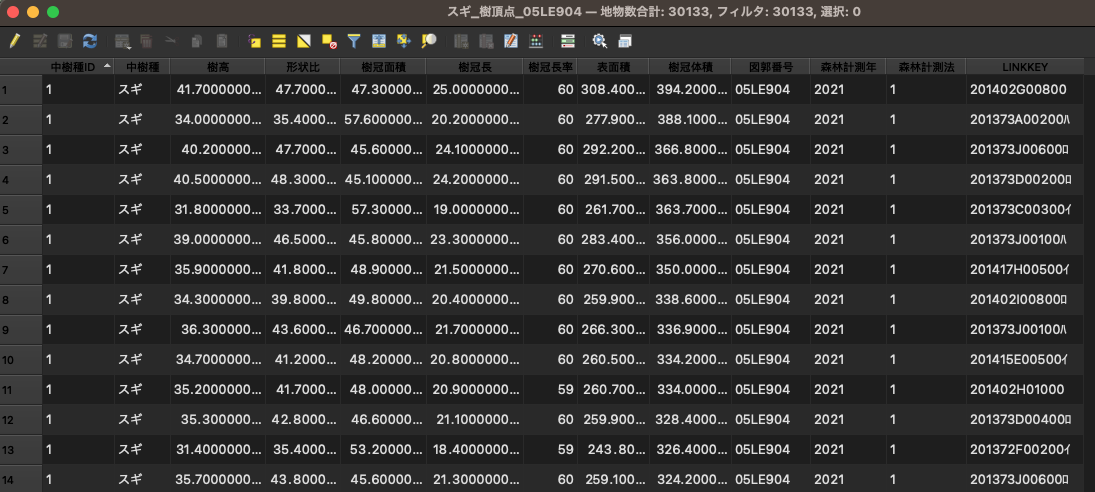Click the add feature icon
1095x492 pixels.
pyautogui.click(x=123, y=41)
